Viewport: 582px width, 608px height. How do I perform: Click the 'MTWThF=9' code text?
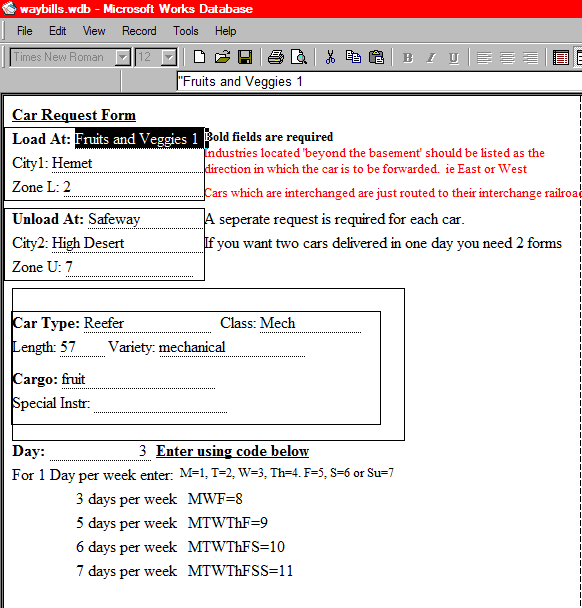[x=228, y=523]
